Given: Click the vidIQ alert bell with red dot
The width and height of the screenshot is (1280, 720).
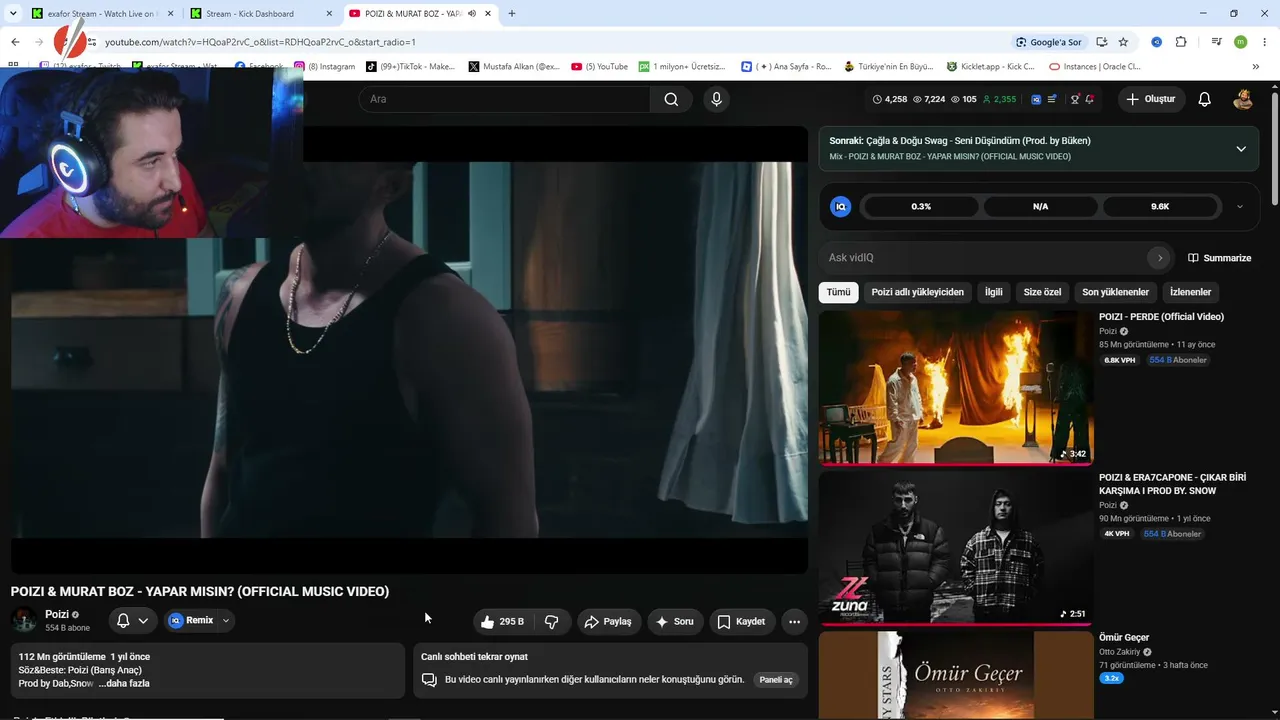Looking at the screenshot, I should [1089, 99].
